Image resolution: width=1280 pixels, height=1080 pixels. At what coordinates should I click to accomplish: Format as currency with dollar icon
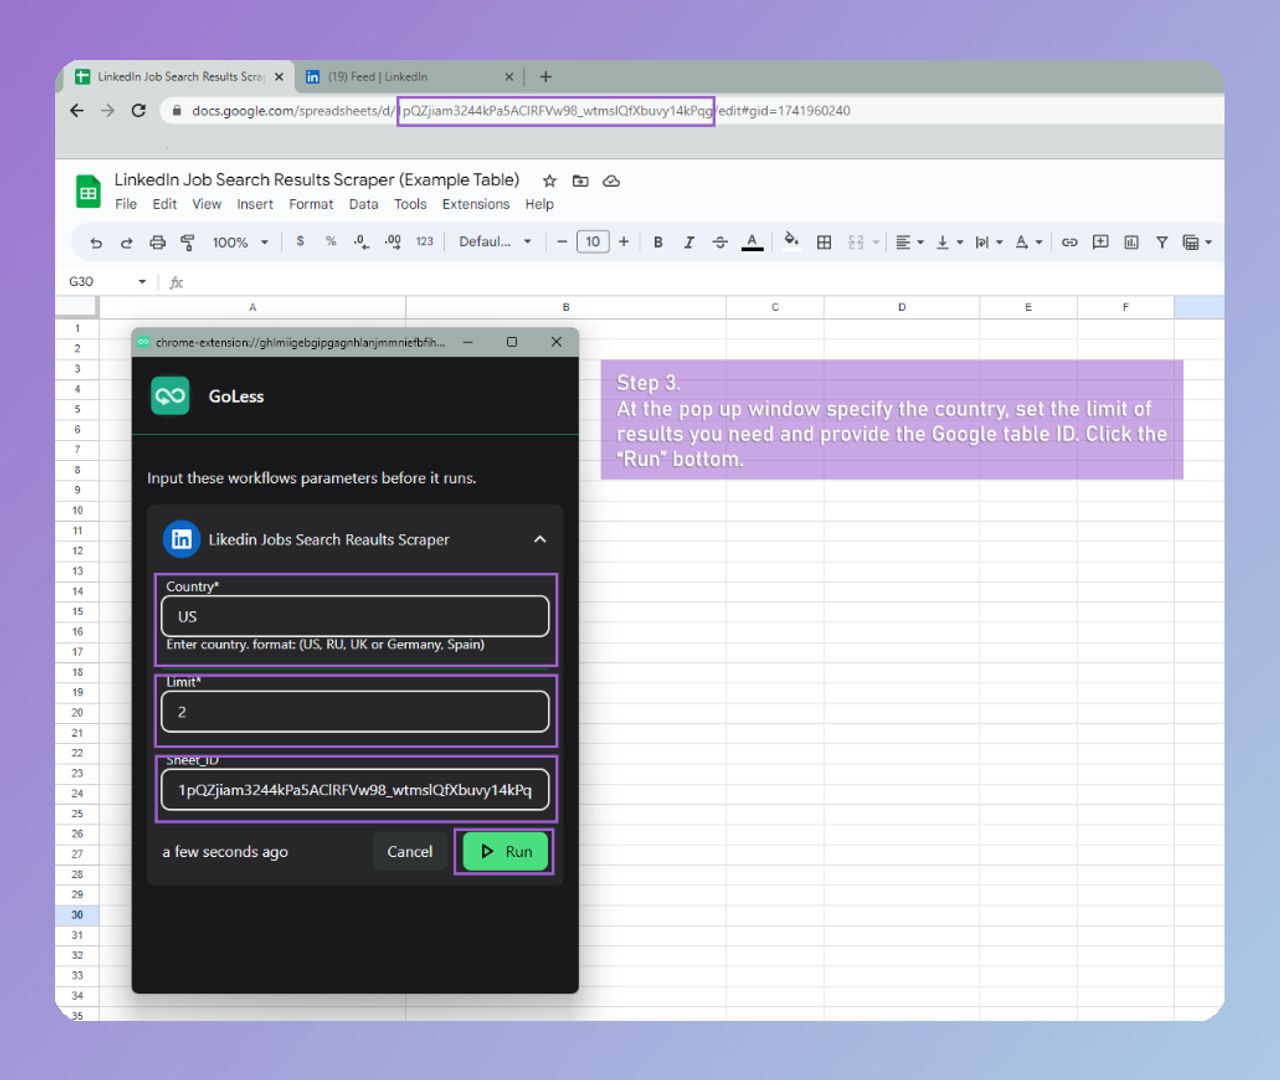[300, 241]
